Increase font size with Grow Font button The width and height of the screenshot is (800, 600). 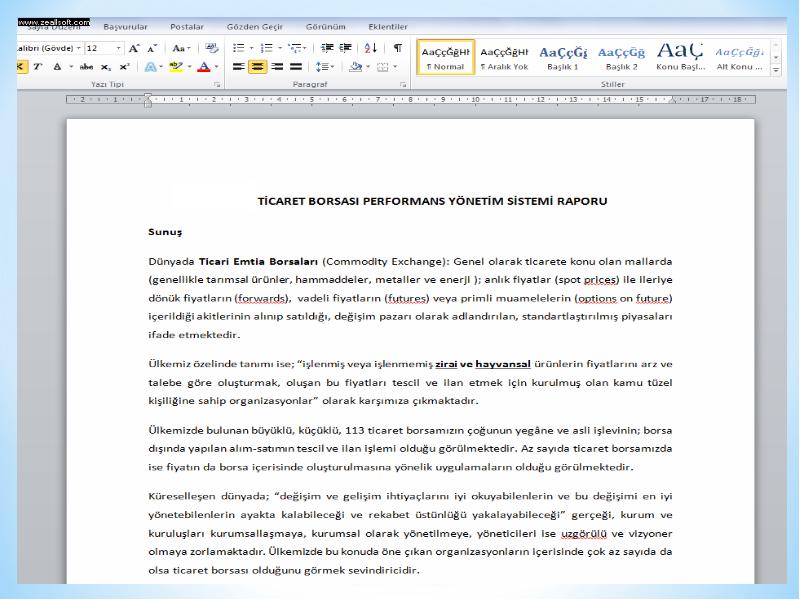134,48
